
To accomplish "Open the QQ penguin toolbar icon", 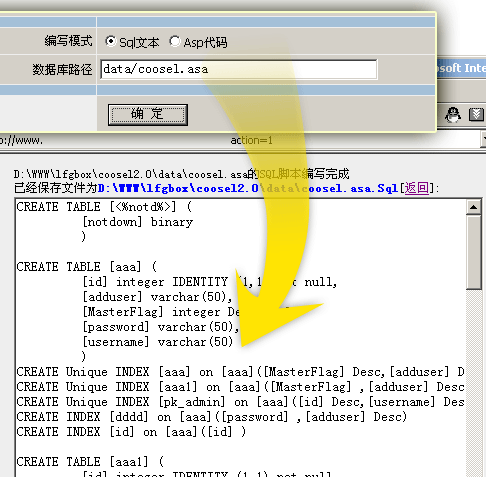I will [453, 115].
